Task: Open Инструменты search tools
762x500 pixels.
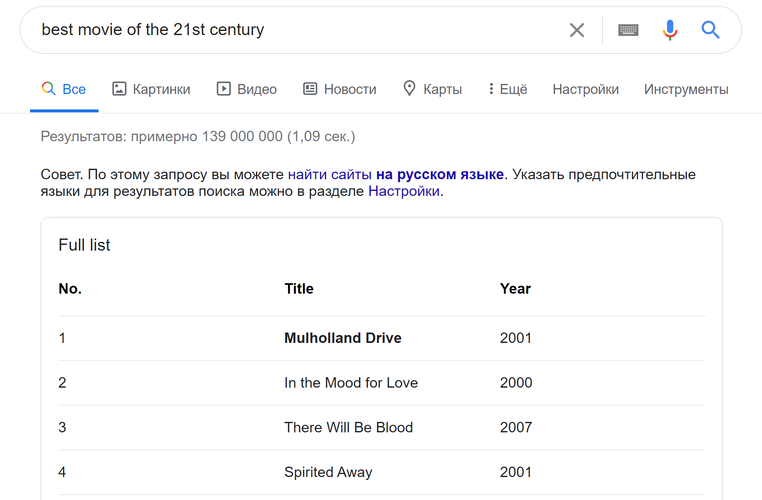Action: (686, 89)
